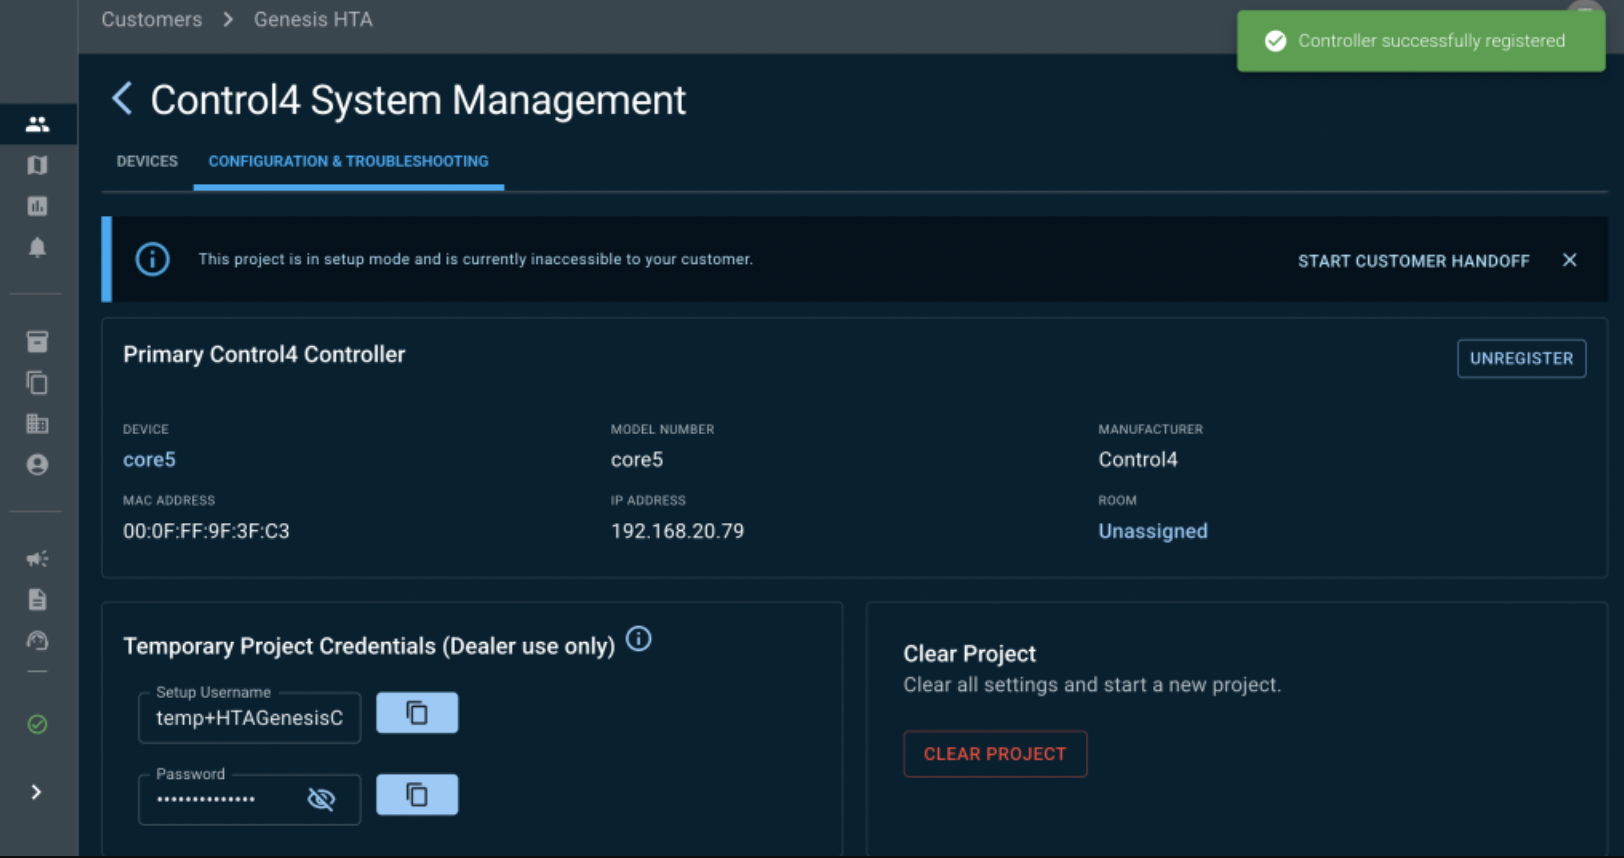Dismiss the setup mode banner
This screenshot has height=858, width=1624.
click(x=1570, y=260)
